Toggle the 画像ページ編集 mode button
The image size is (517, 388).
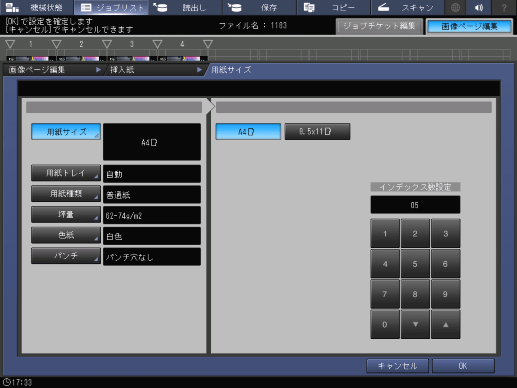pyautogui.click(x=469, y=26)
